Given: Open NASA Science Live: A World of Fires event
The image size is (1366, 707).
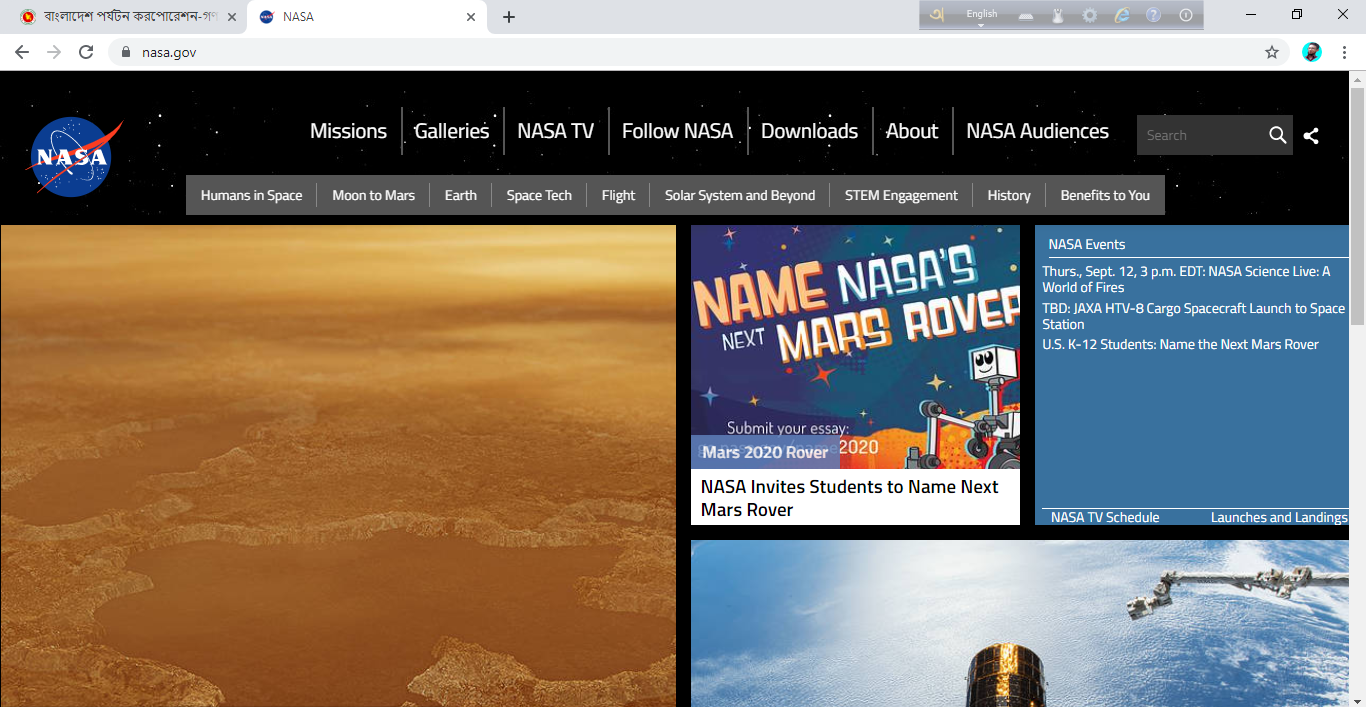Looking at the screenshot, I should click(1186, 279).
